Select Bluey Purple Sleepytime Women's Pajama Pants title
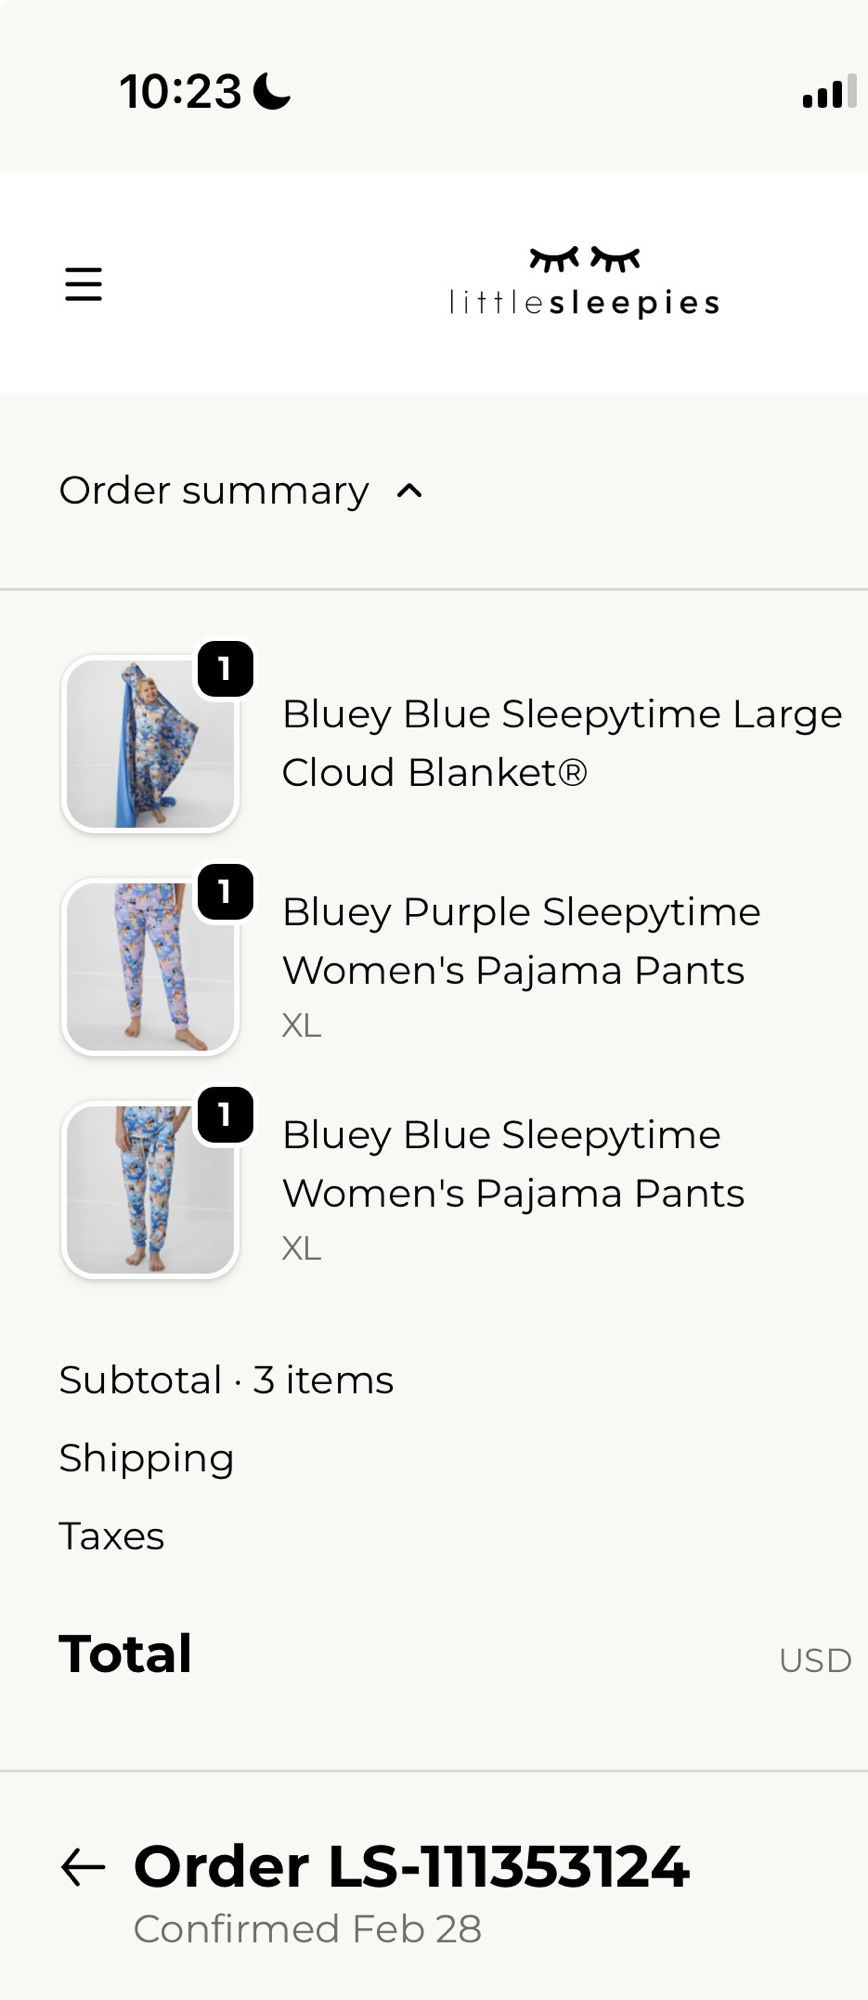This screenshot has width=868, height=2000. point(521,941)
